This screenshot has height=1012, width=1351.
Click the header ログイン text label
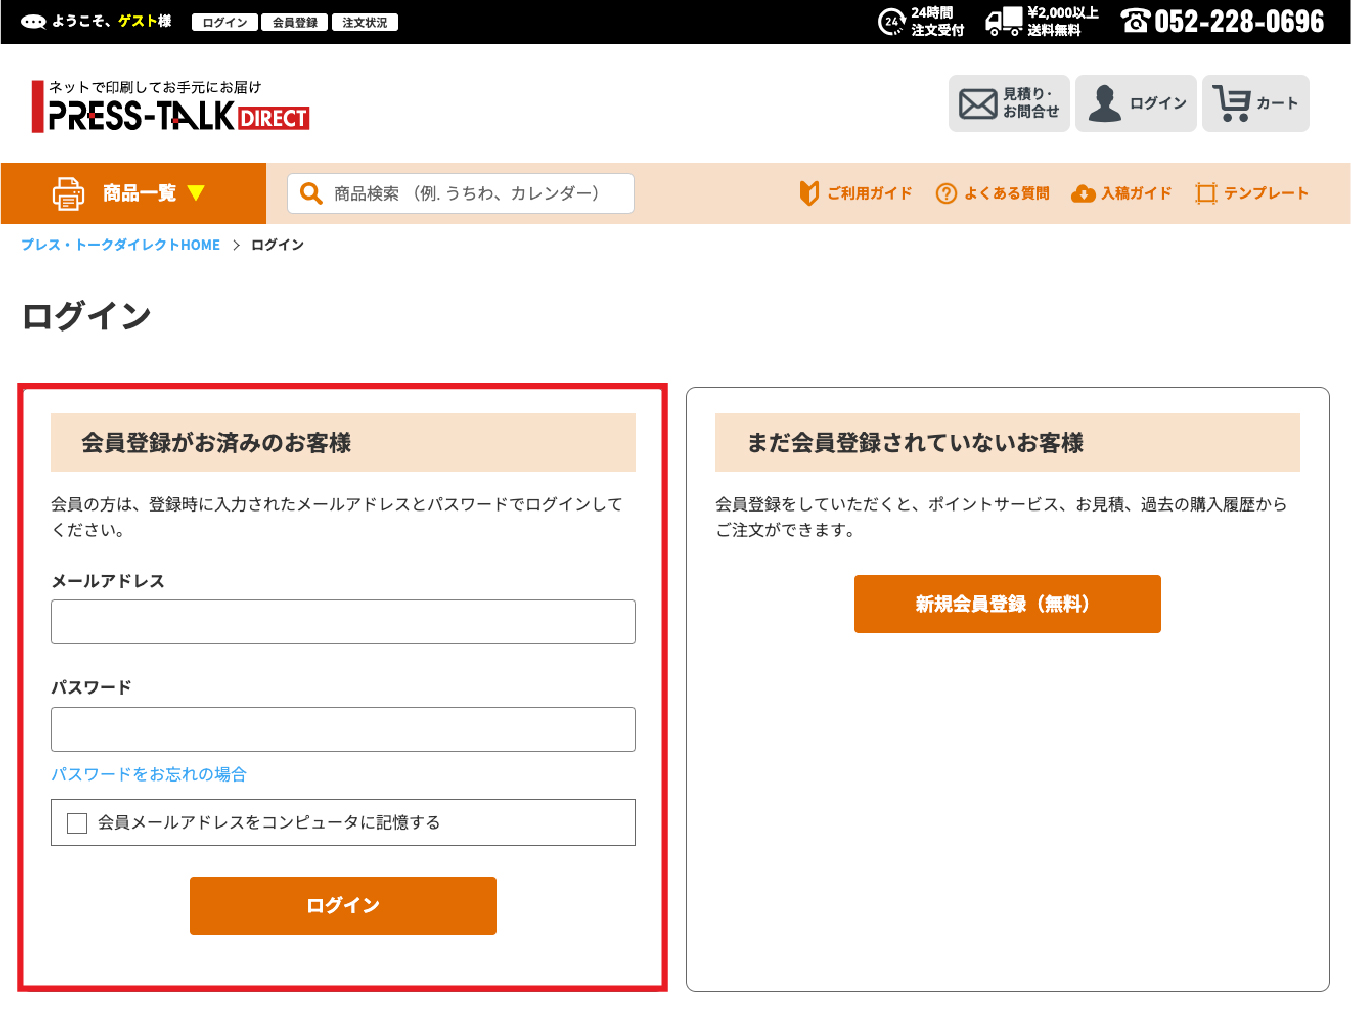tap(1158, 104)
